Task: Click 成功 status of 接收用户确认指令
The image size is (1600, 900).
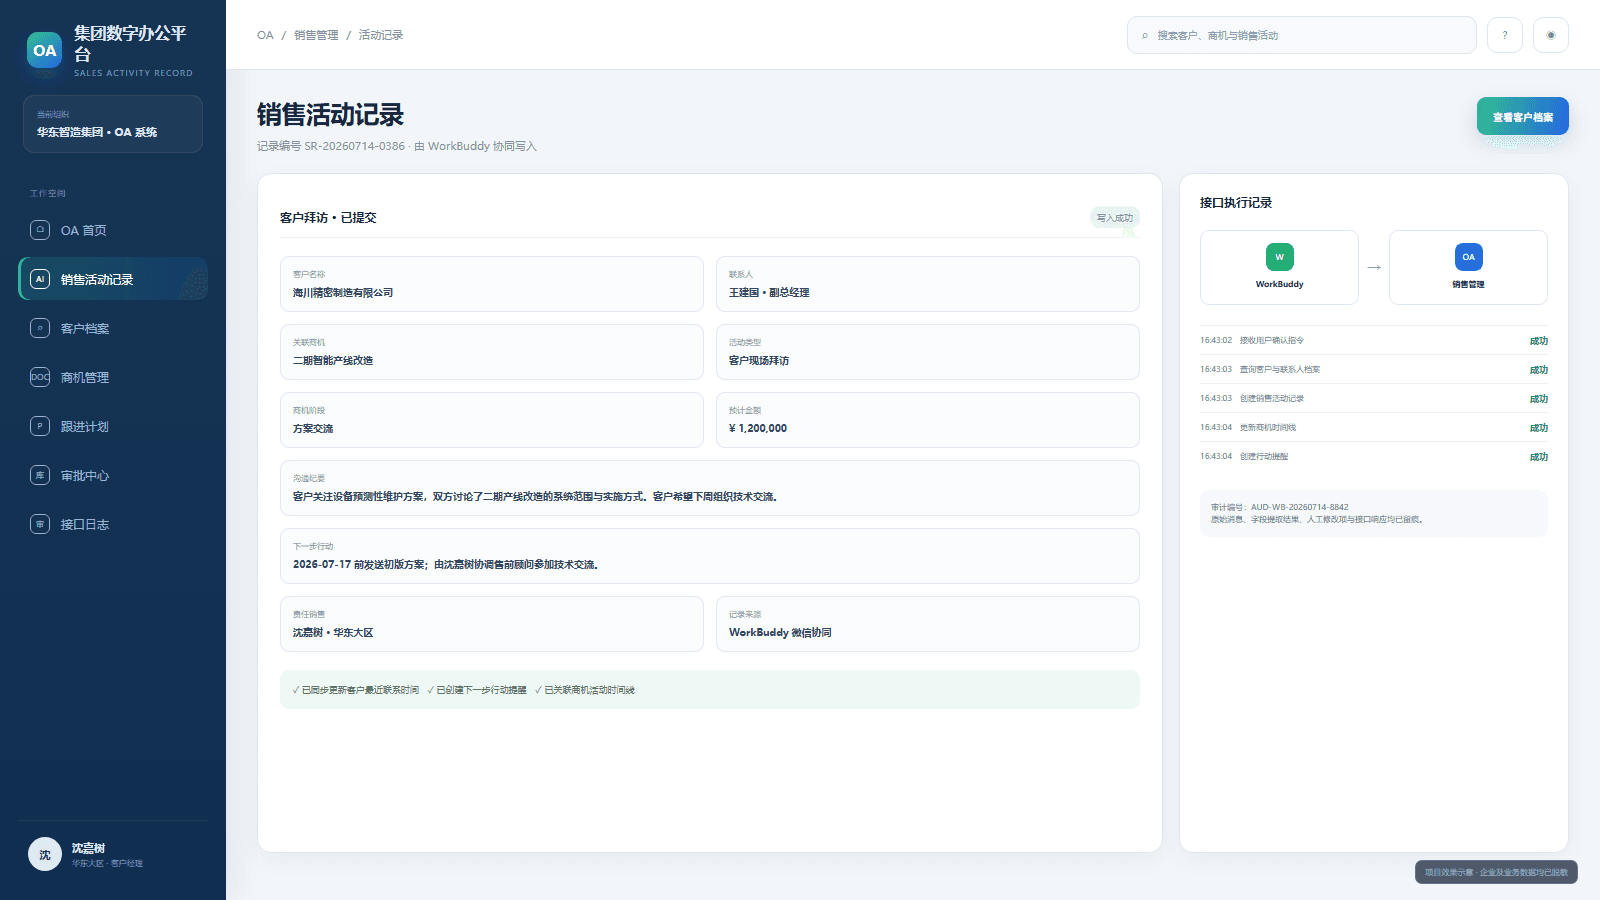Action: pyautogui.click(x=1539, y=341)
